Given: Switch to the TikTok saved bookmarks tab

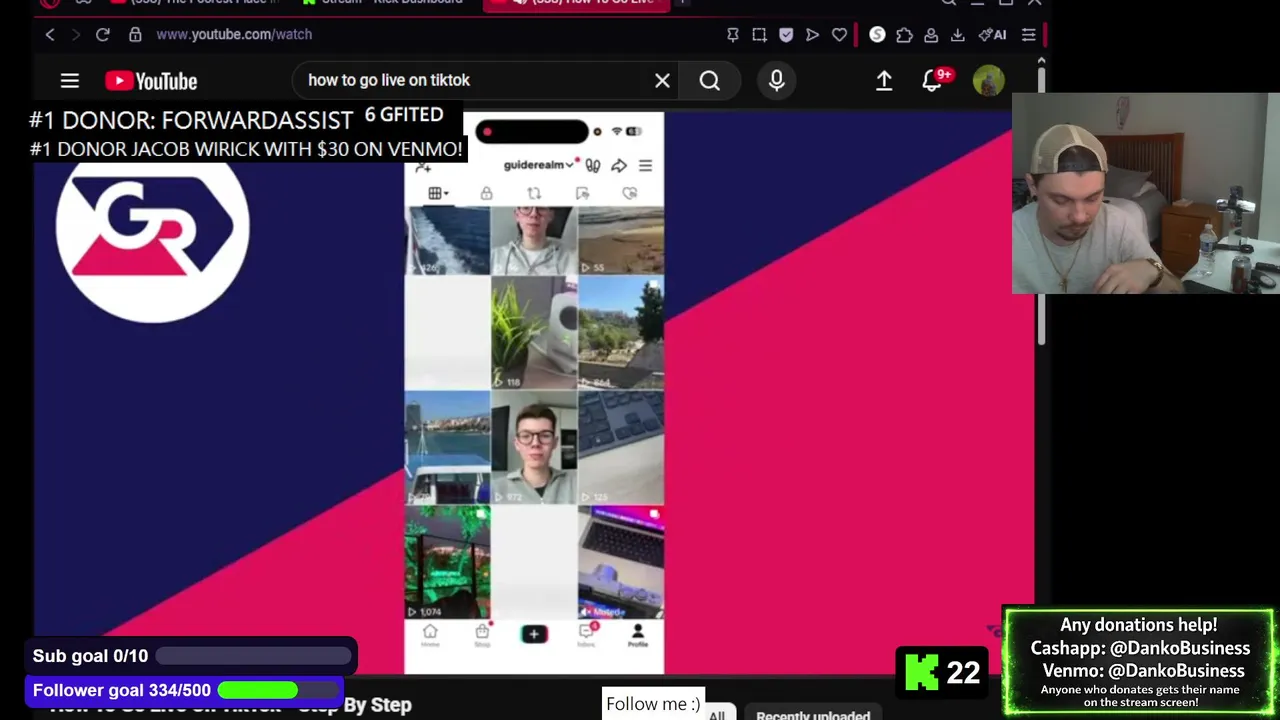Looking at the screenshot, I should [x=582, y=193].
